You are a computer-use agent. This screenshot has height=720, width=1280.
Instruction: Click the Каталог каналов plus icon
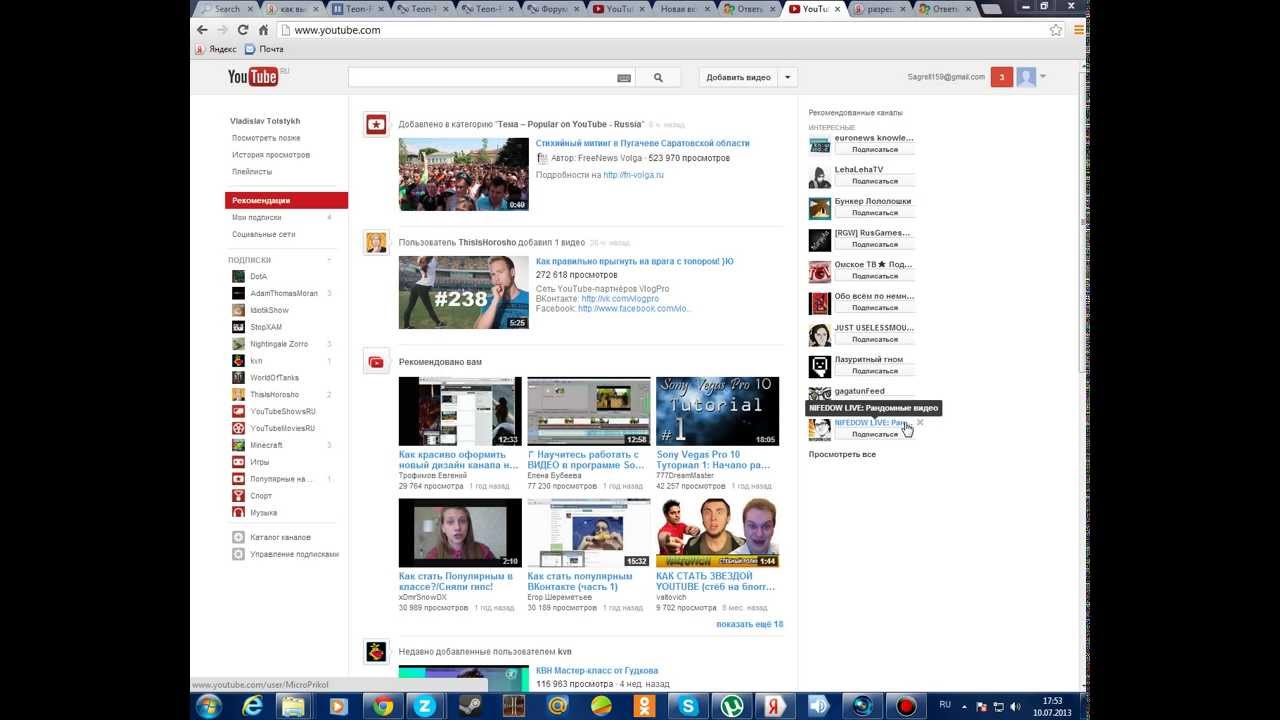coord(238,537)
